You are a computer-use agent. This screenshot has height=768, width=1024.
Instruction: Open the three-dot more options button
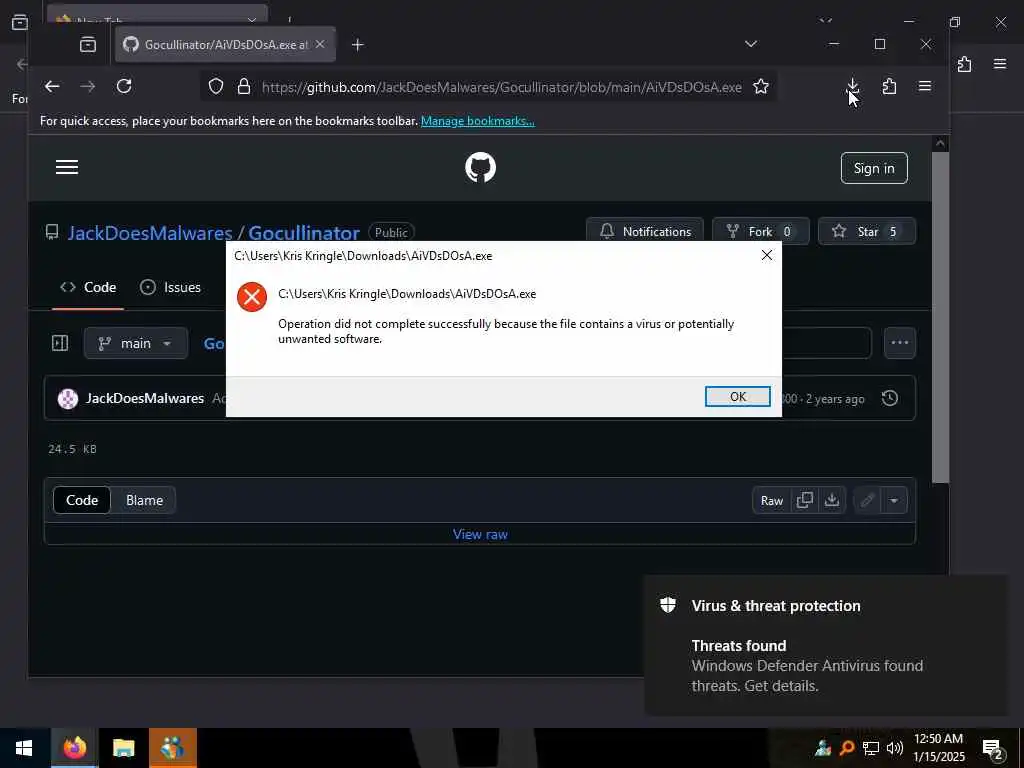point(899,343)
